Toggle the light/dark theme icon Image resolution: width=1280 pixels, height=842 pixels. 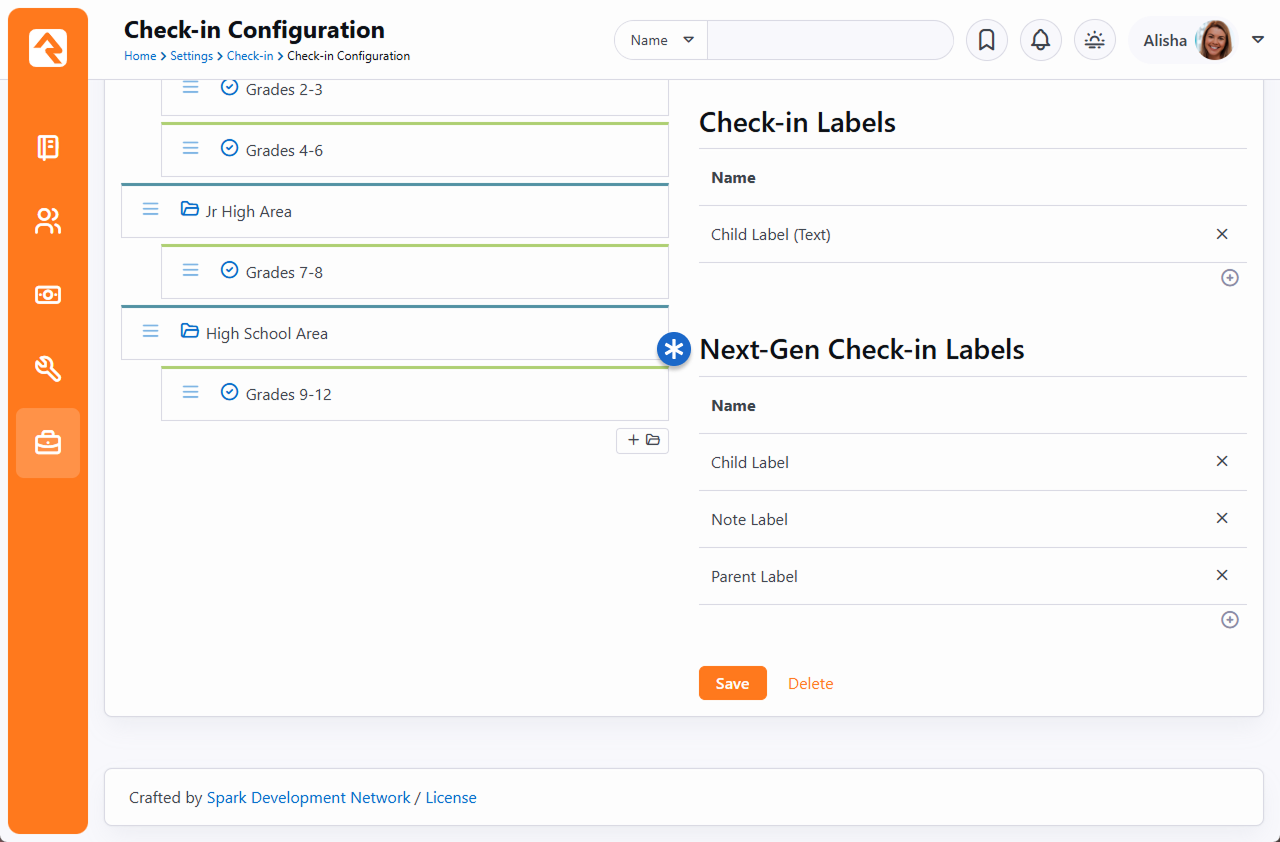tap(1094, 40)
